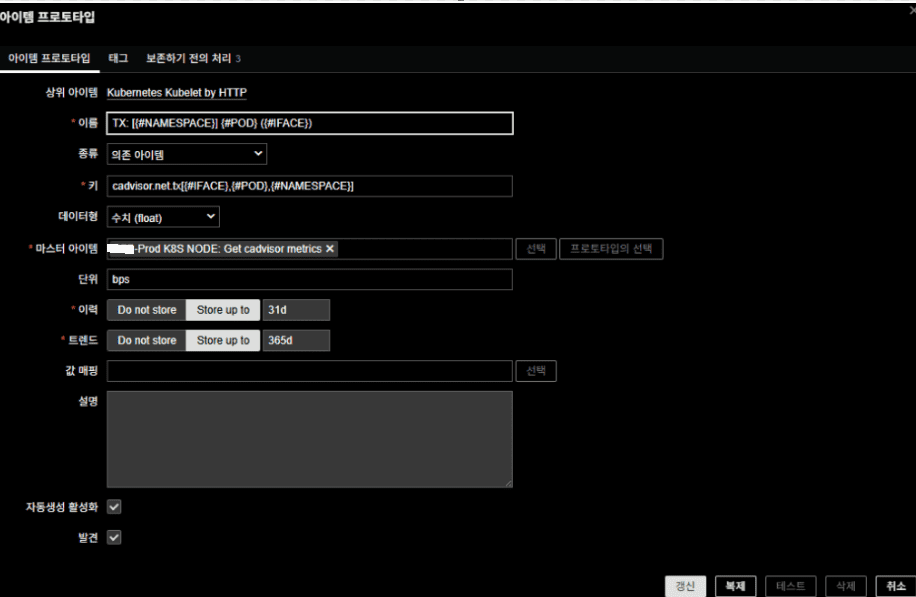This screenshot has width=916, height=597.
Task: Select Do not store for 이력
Action: (x=146, y=310)
